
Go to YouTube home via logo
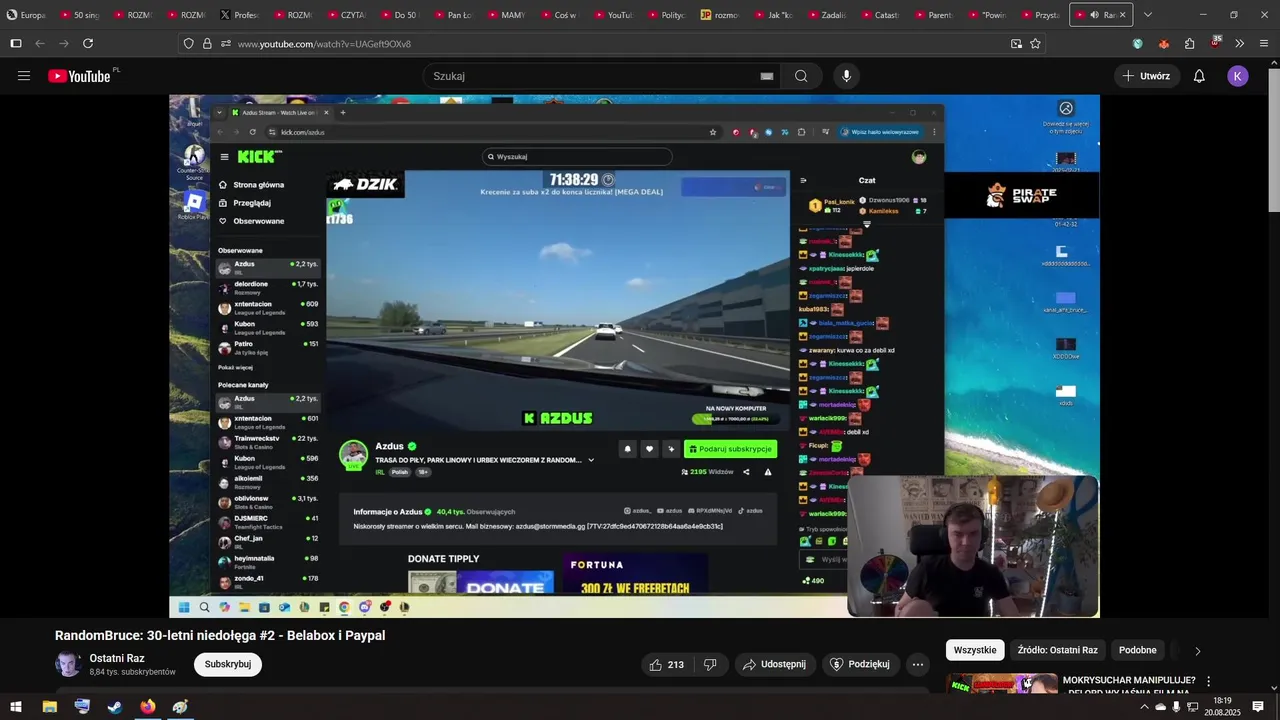click(79, 76)
